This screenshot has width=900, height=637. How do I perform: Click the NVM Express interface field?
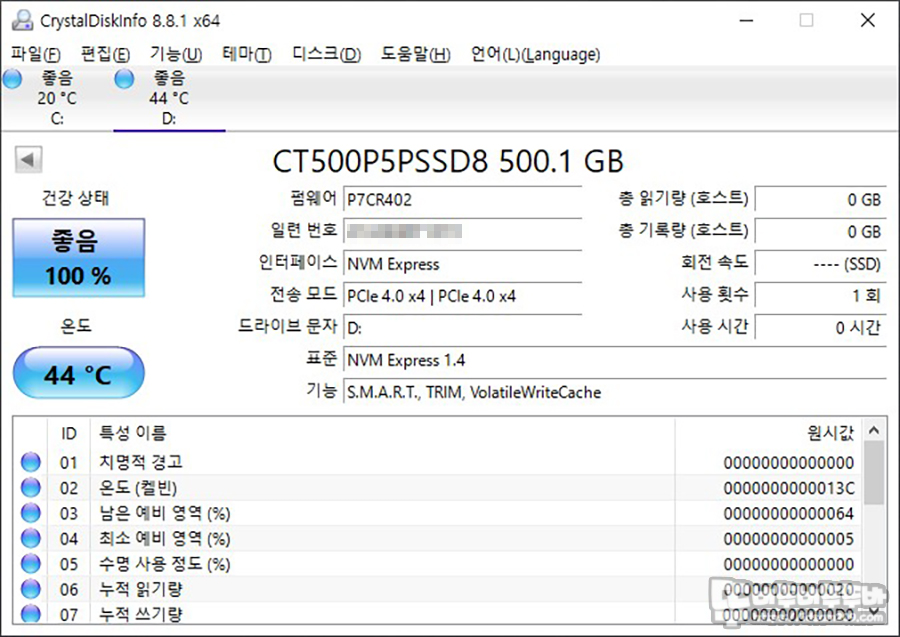click(x=463, y=264)
